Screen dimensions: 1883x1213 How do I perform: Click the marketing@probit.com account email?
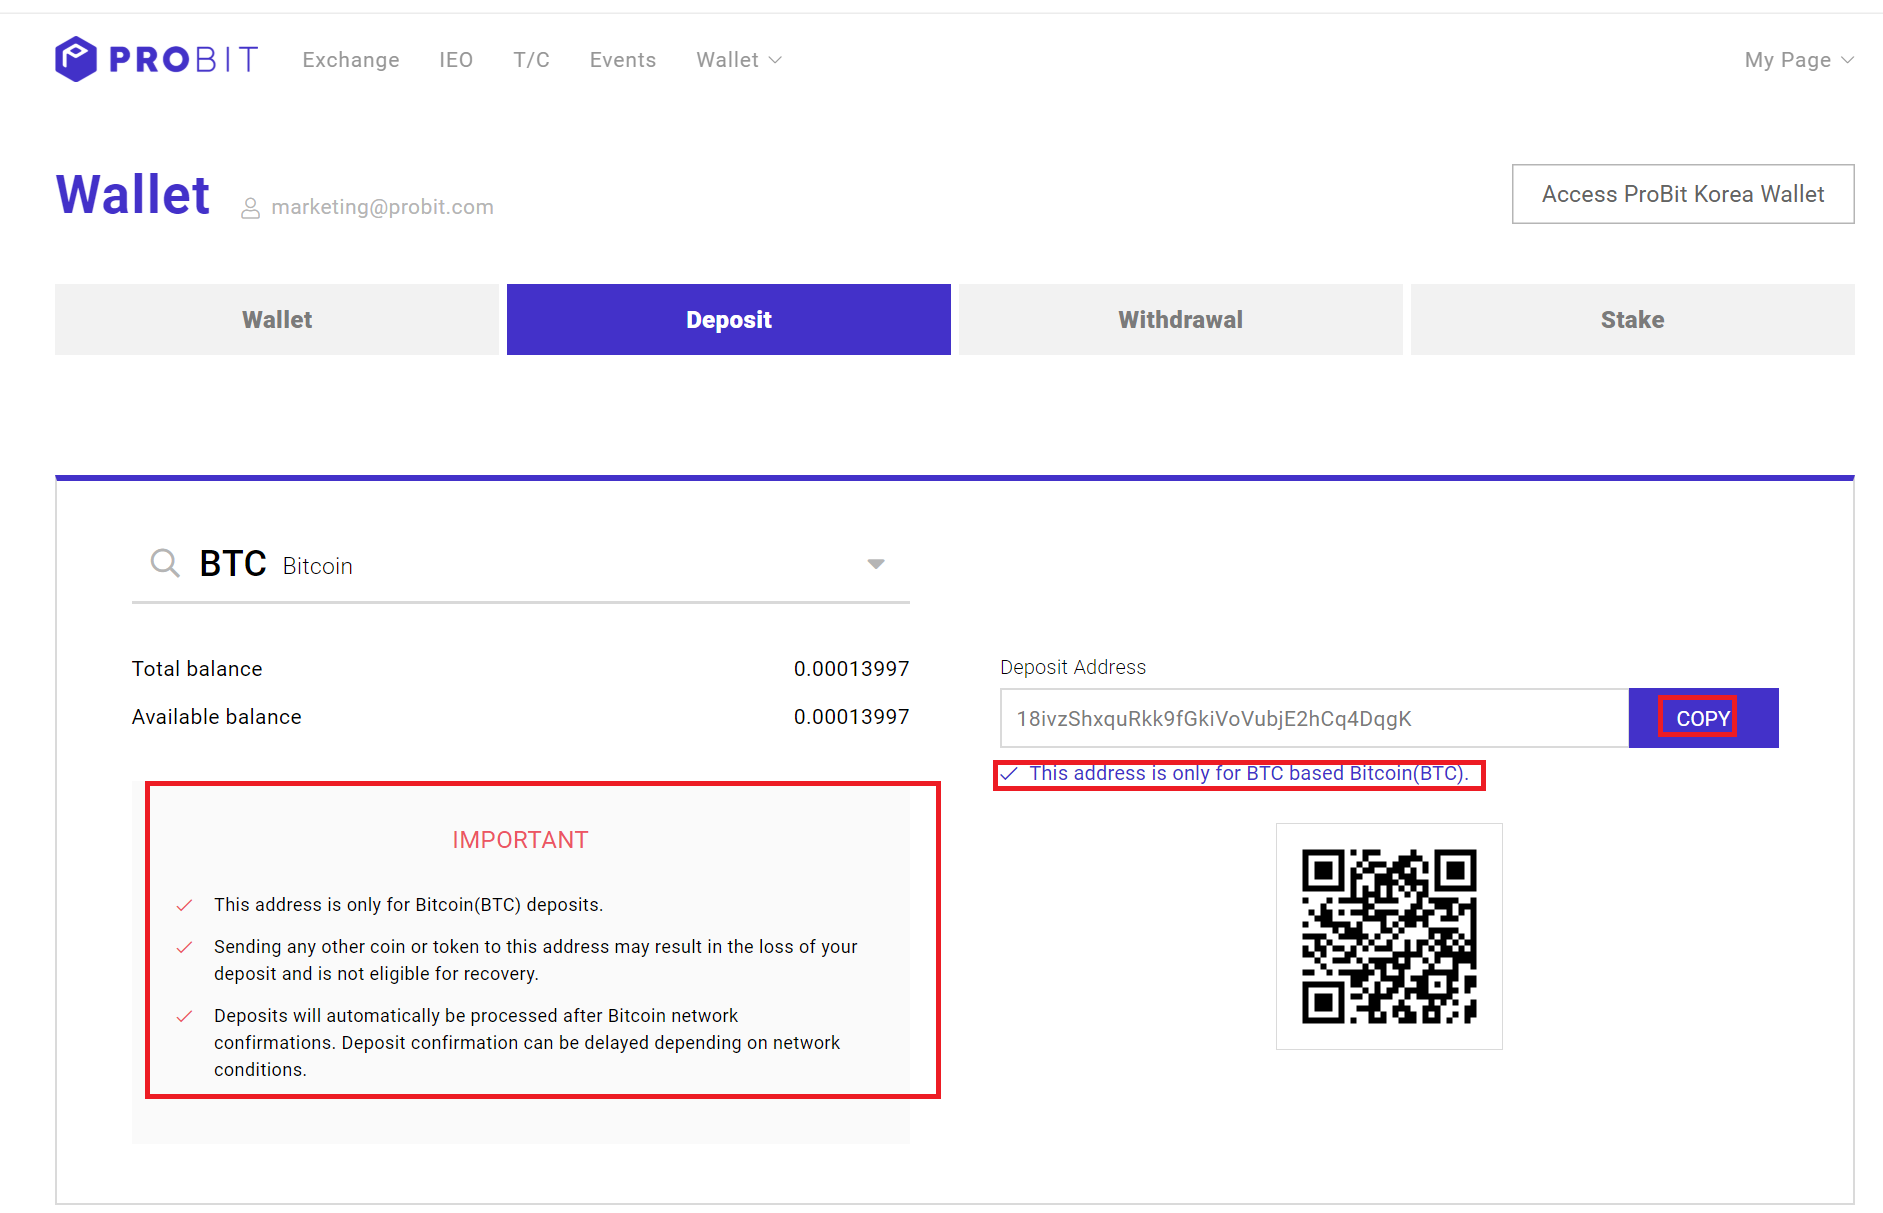pos(382,207)
